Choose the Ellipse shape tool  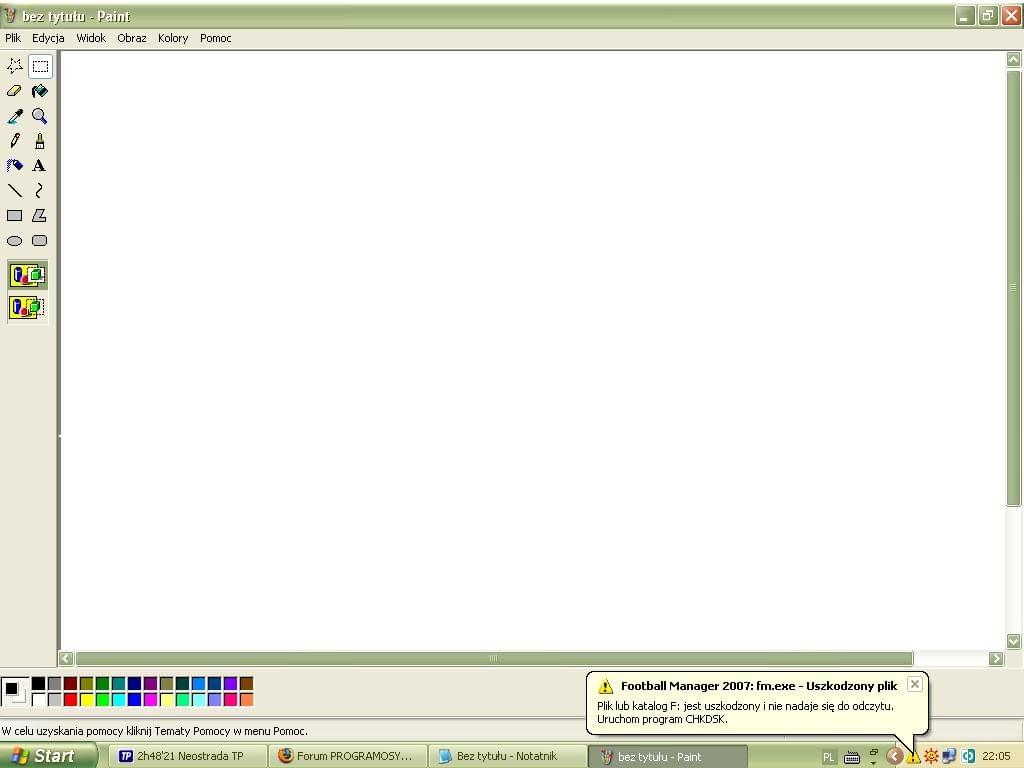tap(15, 241)
